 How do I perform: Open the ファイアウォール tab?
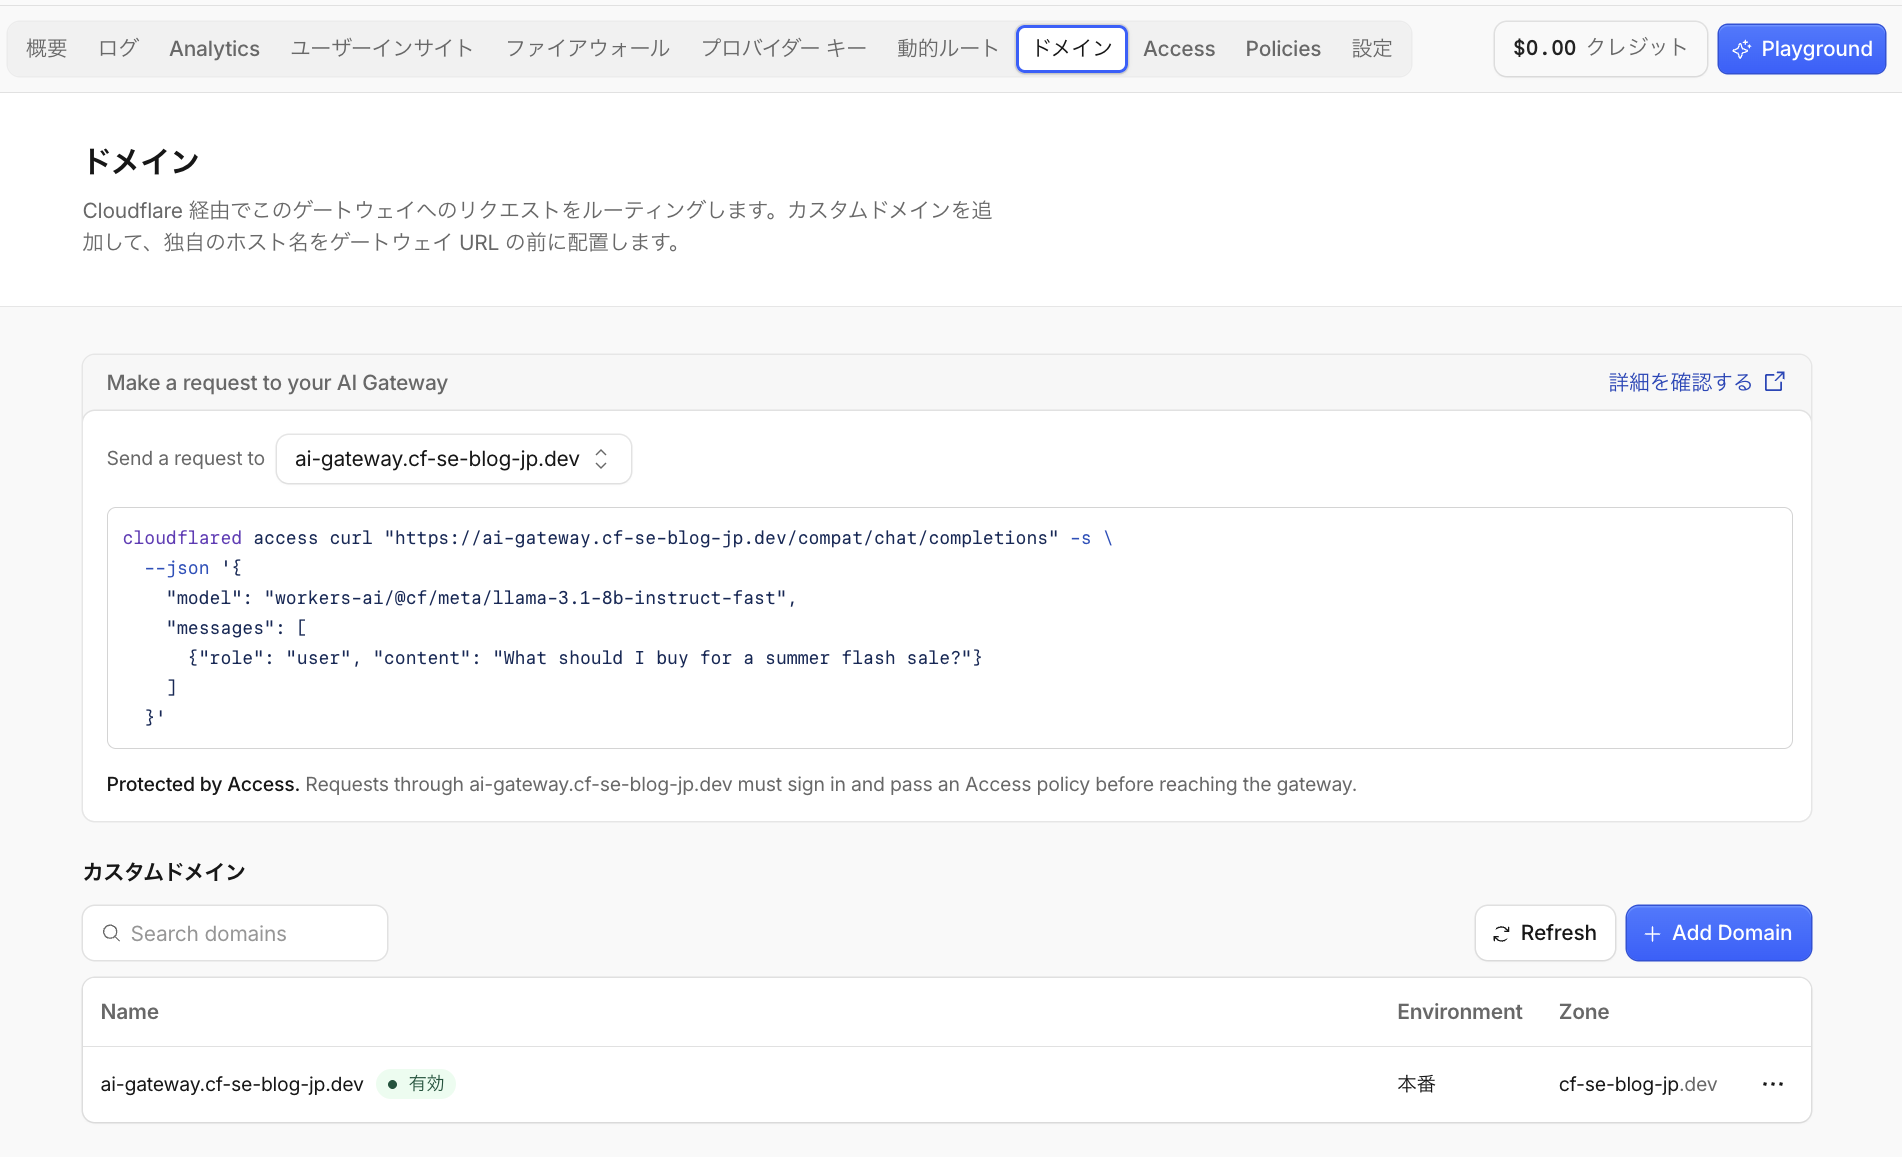click(x=588, y=49)
